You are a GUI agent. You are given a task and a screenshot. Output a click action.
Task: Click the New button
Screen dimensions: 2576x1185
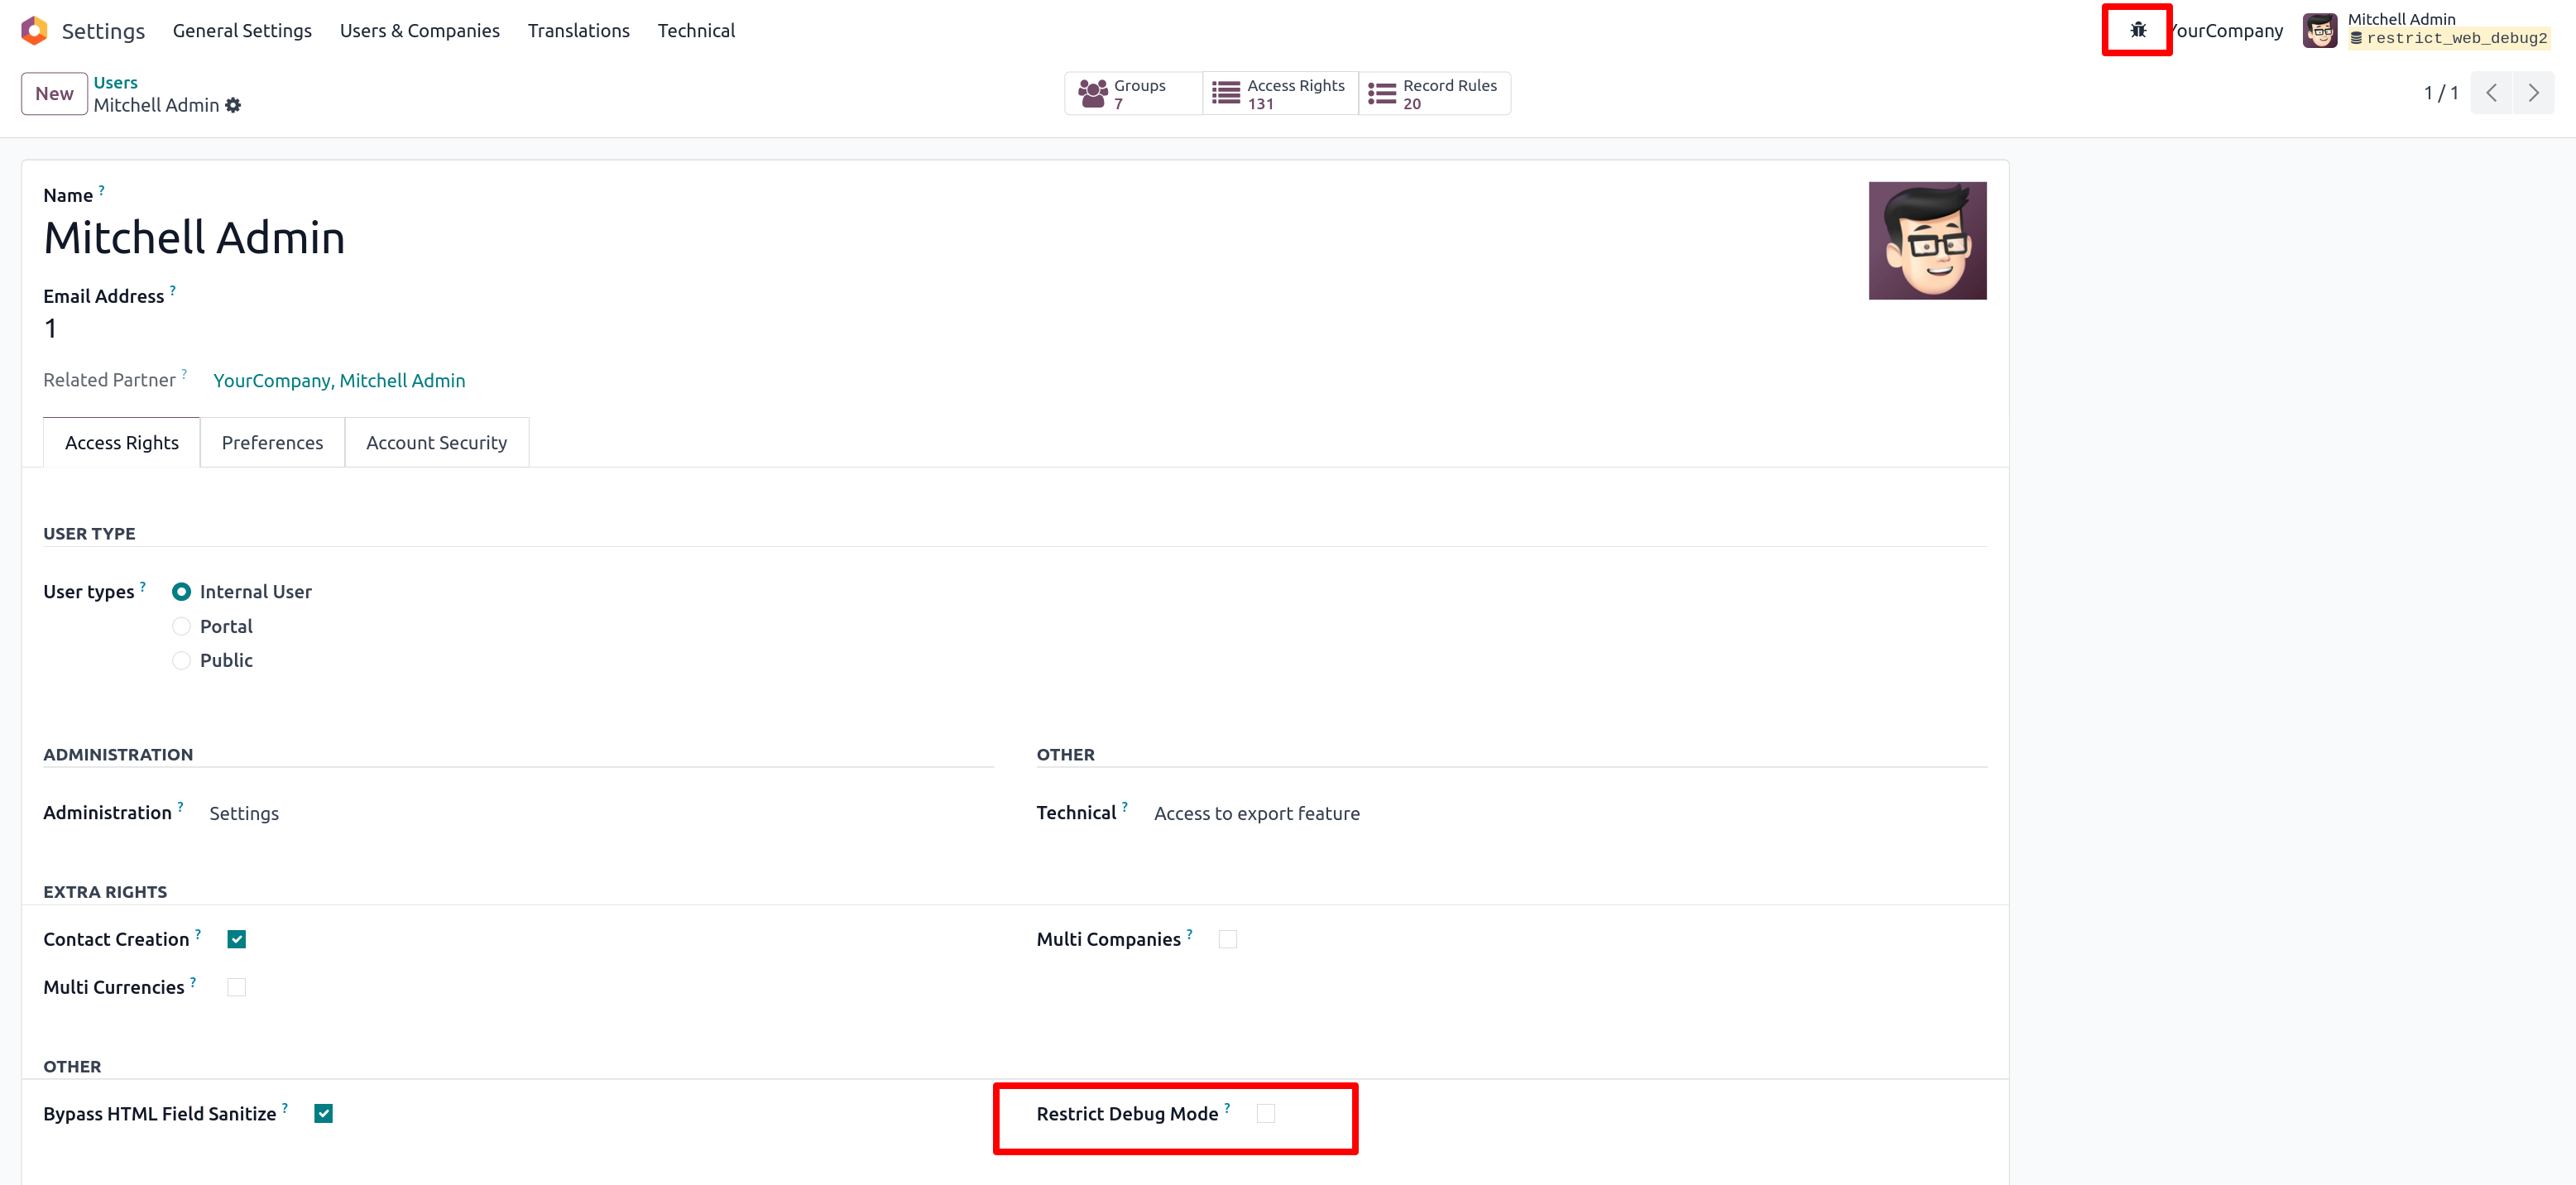[54, 94]
